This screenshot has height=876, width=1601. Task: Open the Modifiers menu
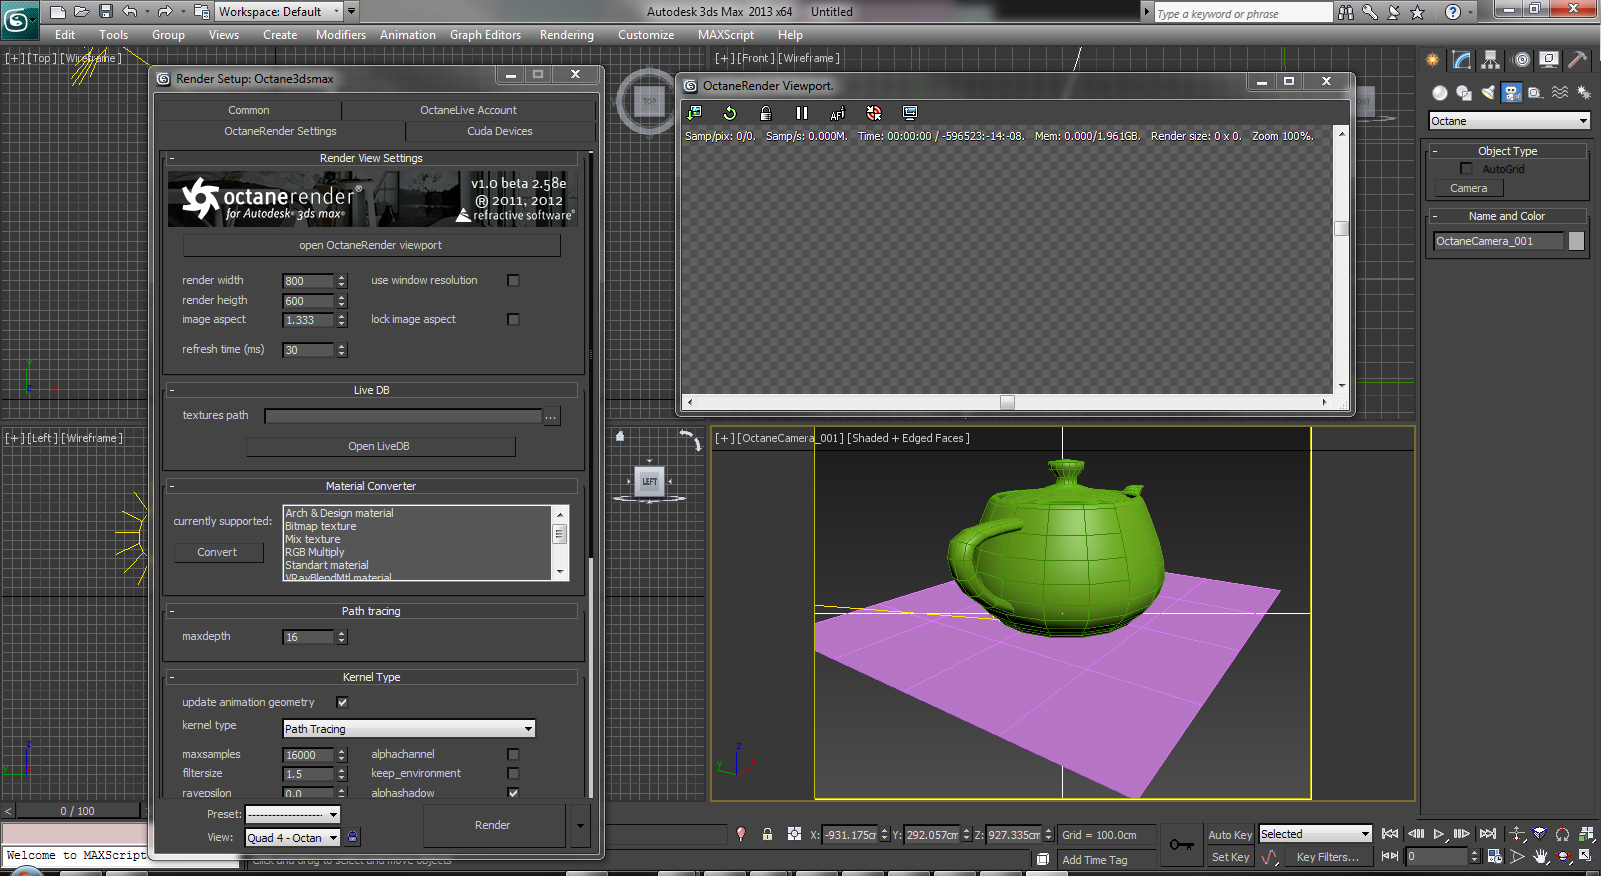pos(341,35)
